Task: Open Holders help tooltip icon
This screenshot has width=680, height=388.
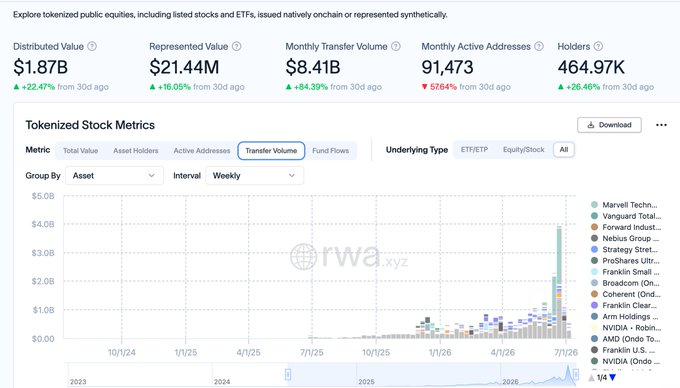Action: pyautogui.click(x=598, y=46)
